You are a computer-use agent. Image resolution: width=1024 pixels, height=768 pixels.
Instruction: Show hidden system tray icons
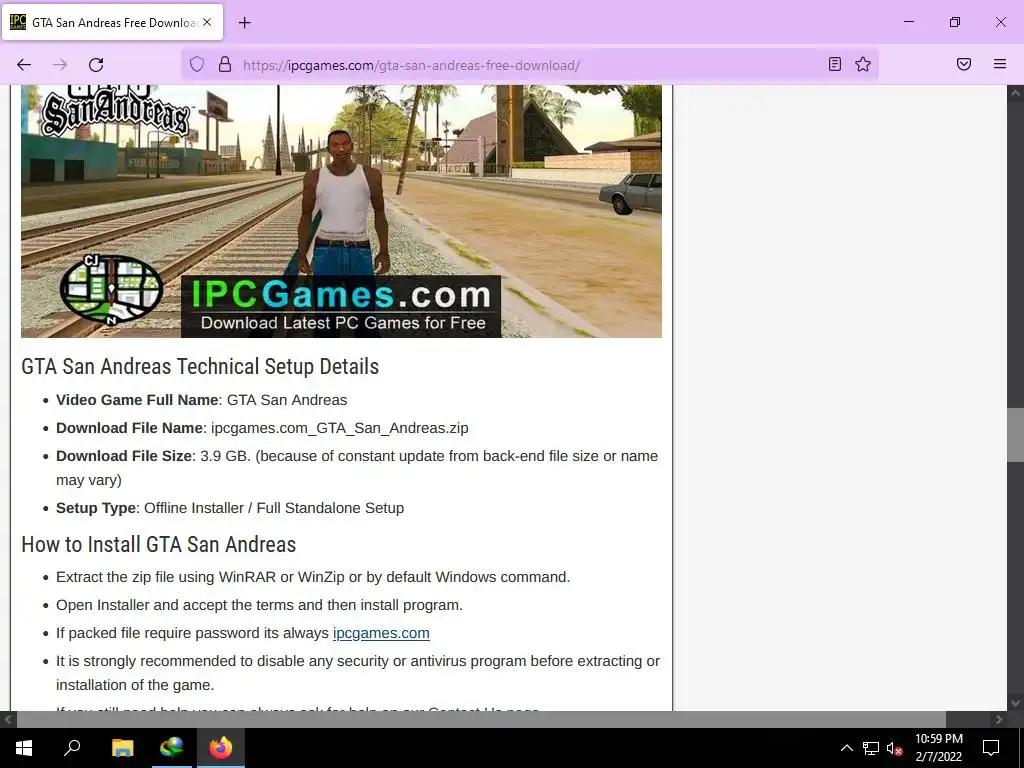846,748
